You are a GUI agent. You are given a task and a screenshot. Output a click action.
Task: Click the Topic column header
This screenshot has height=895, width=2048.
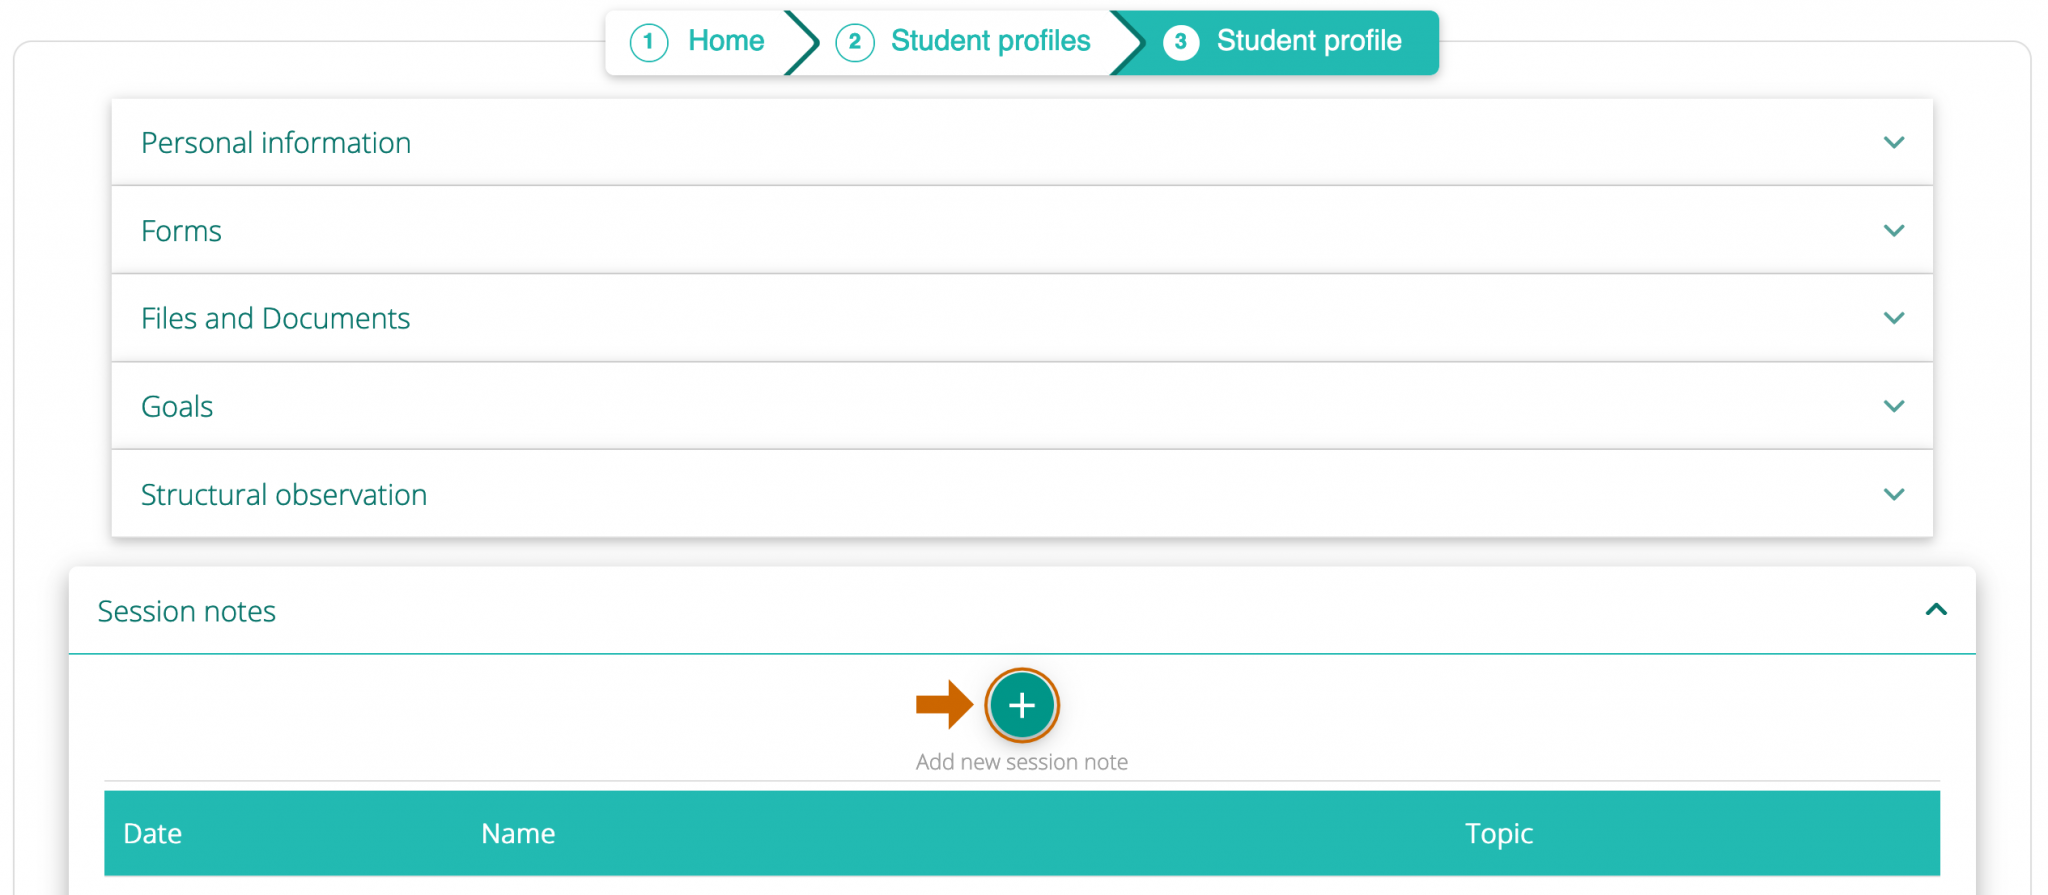point(1499,833)
